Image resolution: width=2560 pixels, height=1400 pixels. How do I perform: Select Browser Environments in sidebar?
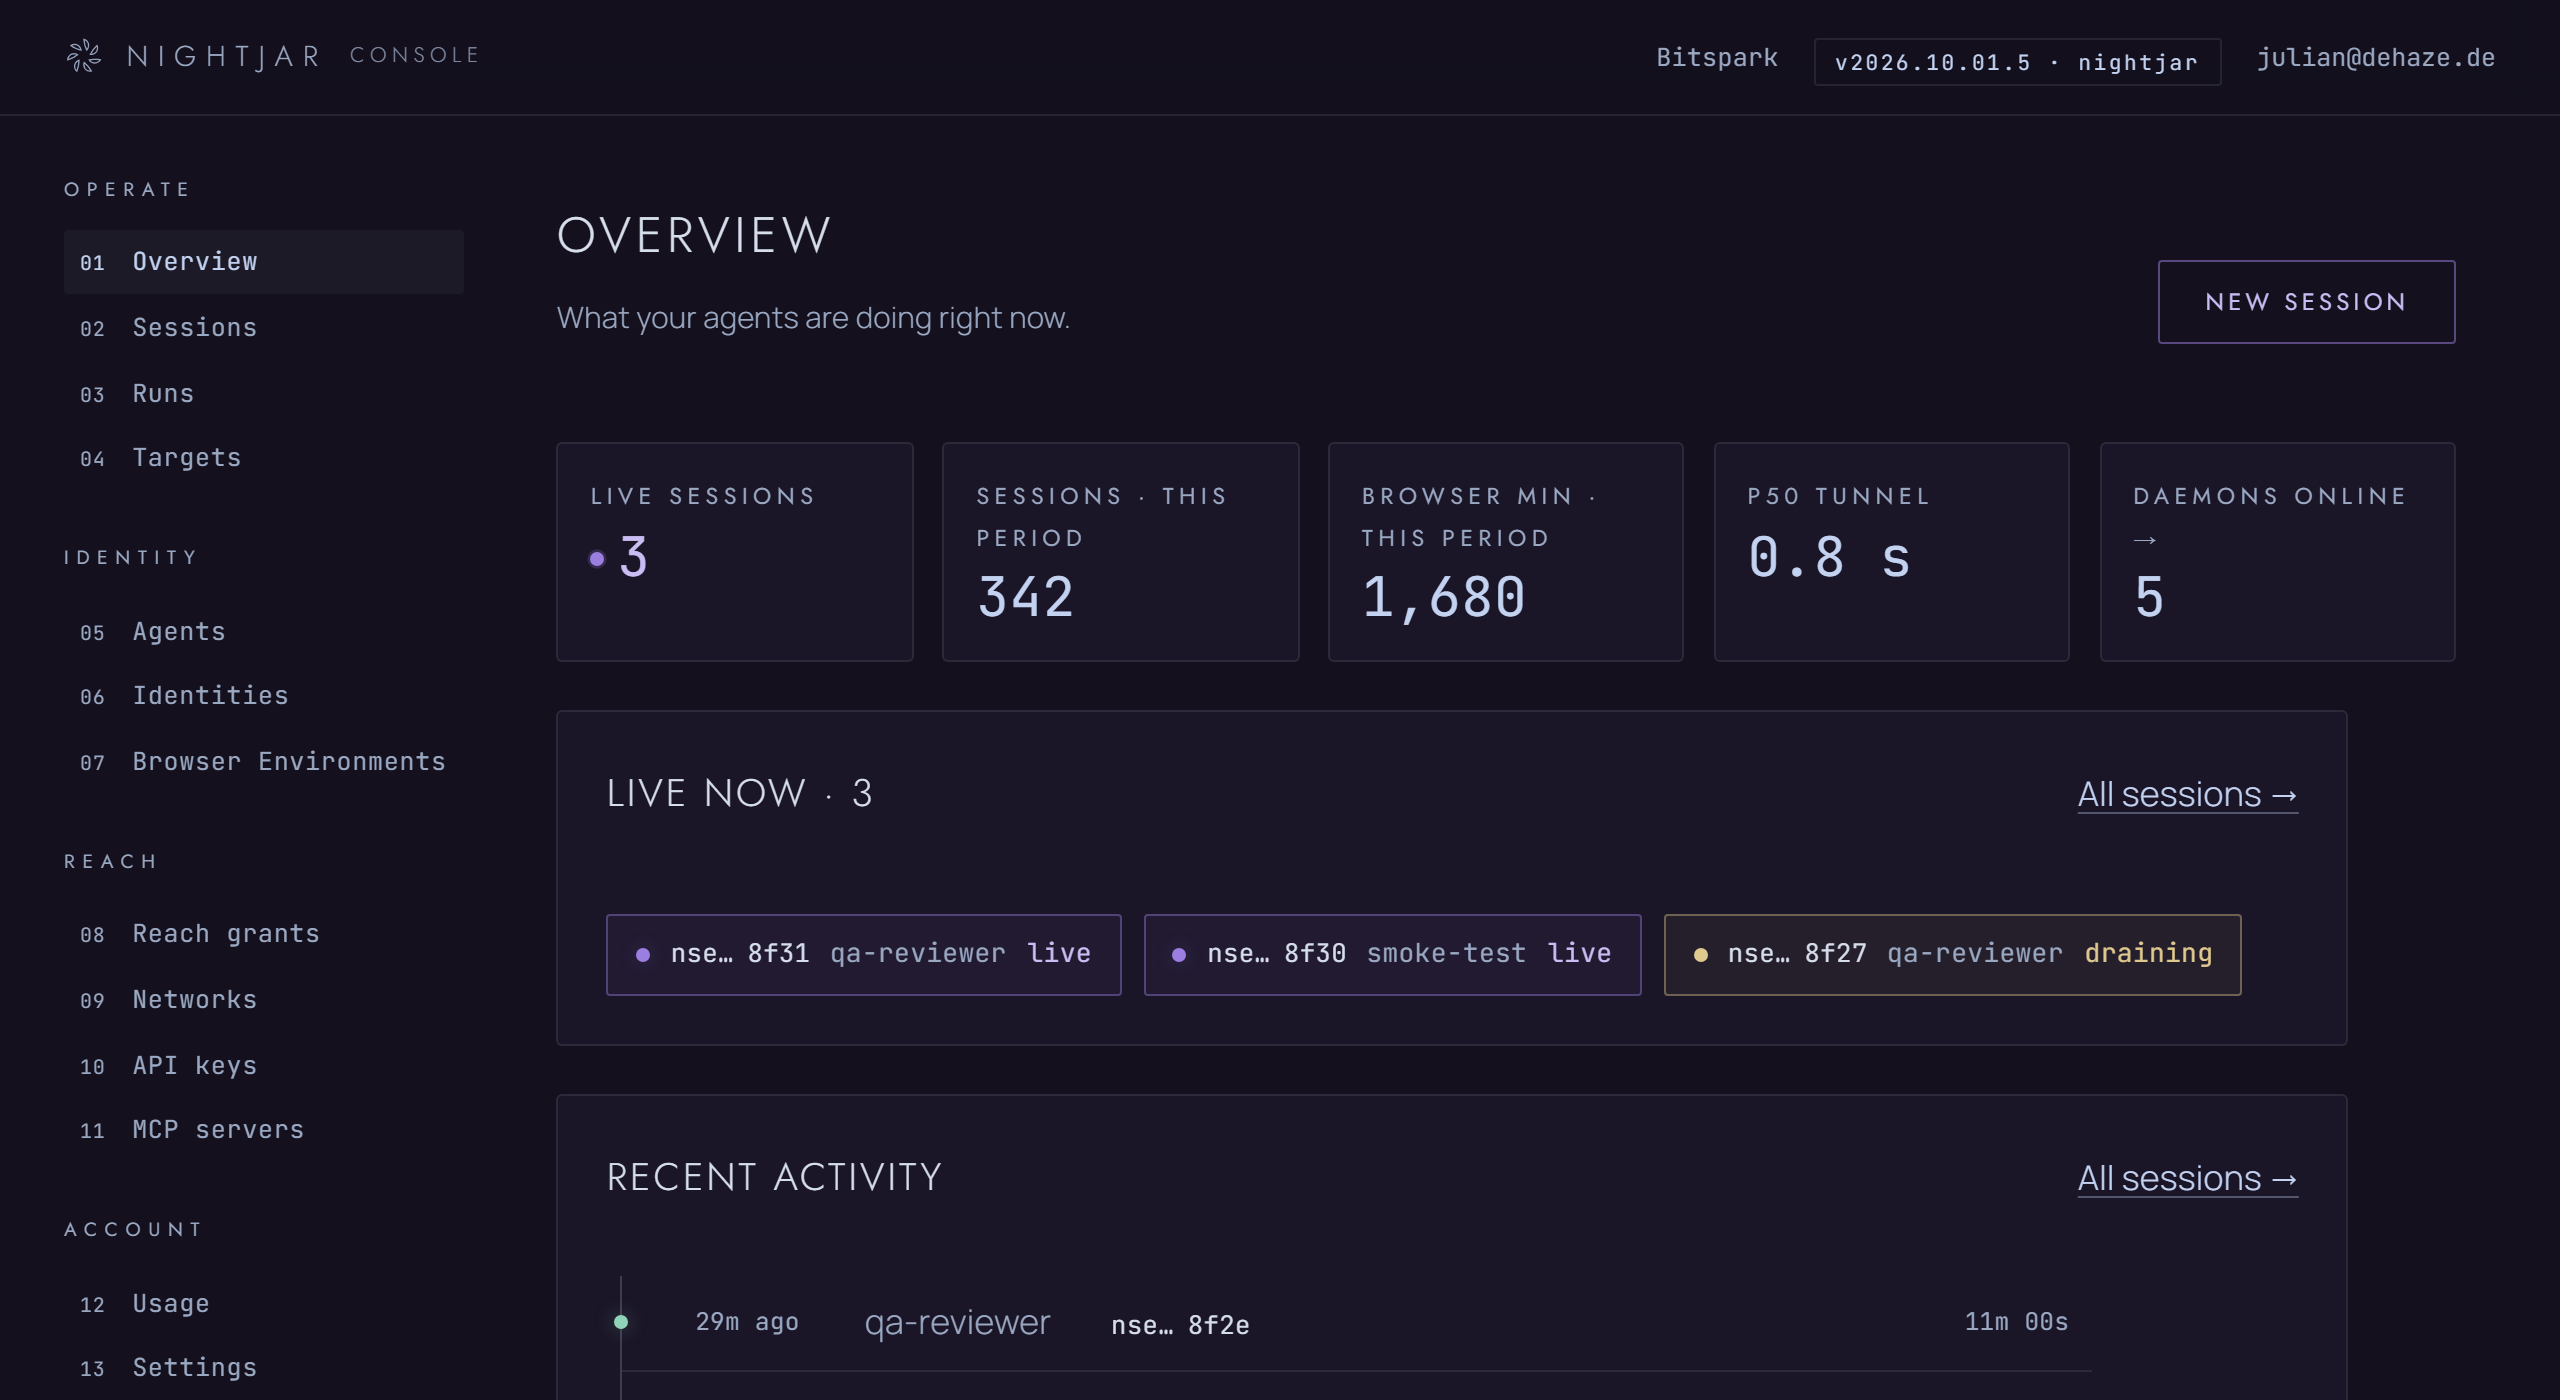click(x=264, y=762)
